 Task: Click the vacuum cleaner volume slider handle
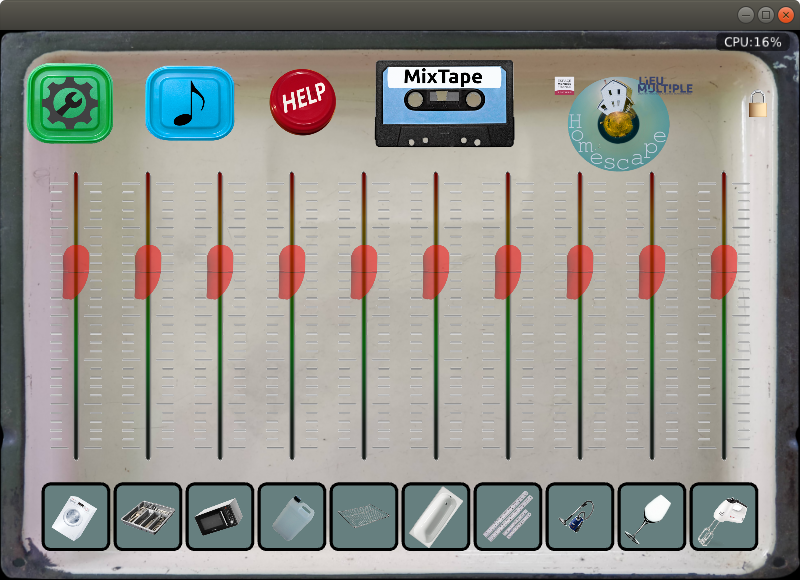[579, 272]
